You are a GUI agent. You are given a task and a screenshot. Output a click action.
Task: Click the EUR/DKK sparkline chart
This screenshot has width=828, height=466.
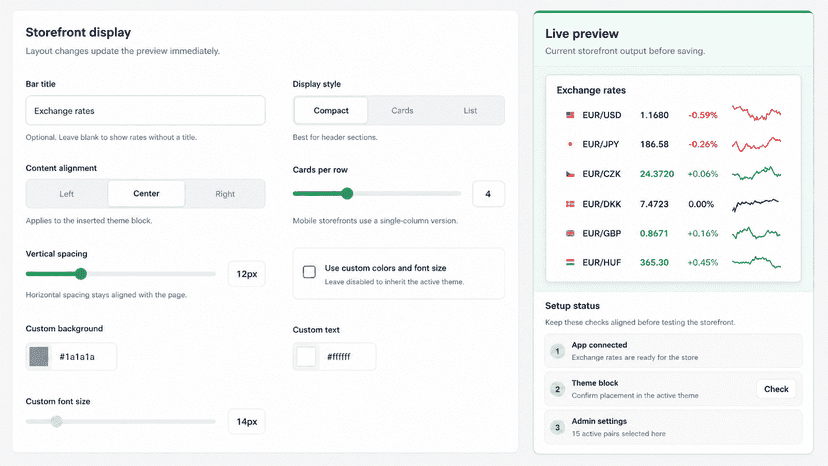755,204
